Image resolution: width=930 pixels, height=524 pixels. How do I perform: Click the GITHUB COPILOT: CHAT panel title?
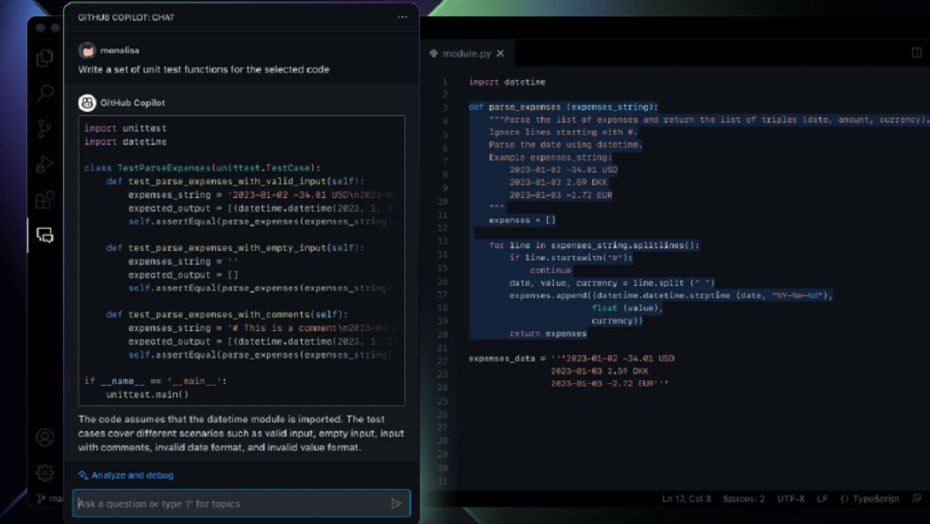[126, 17]
